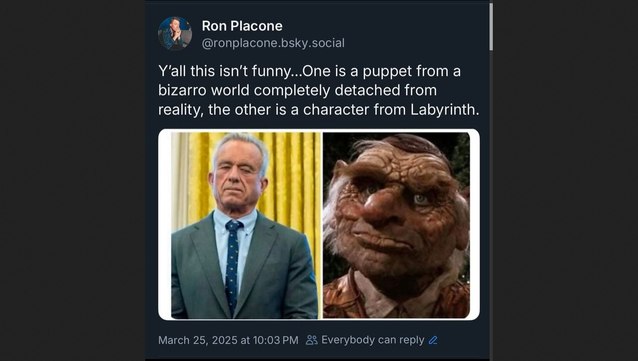Click the 10:03 PM time in the post footer

click(275, 340)
